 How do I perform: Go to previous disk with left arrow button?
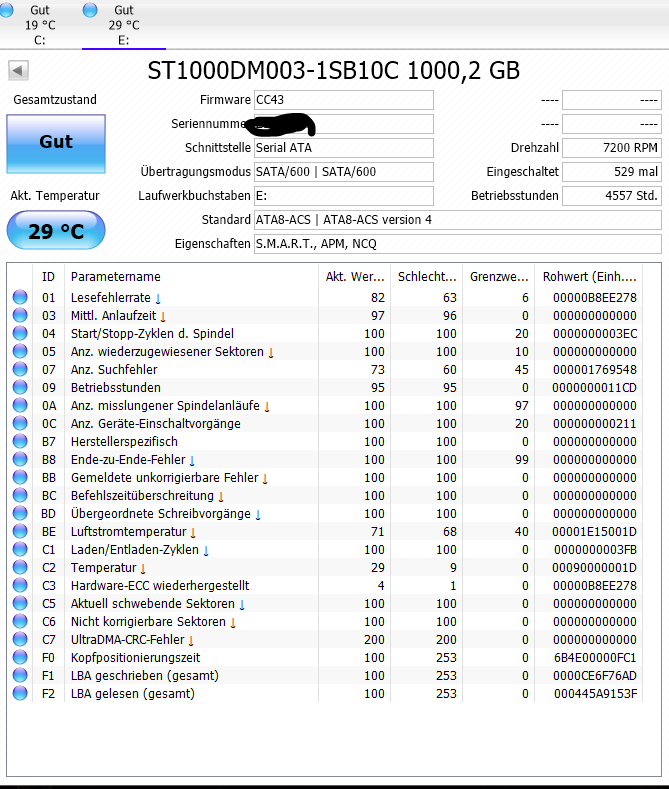point(19,70)
